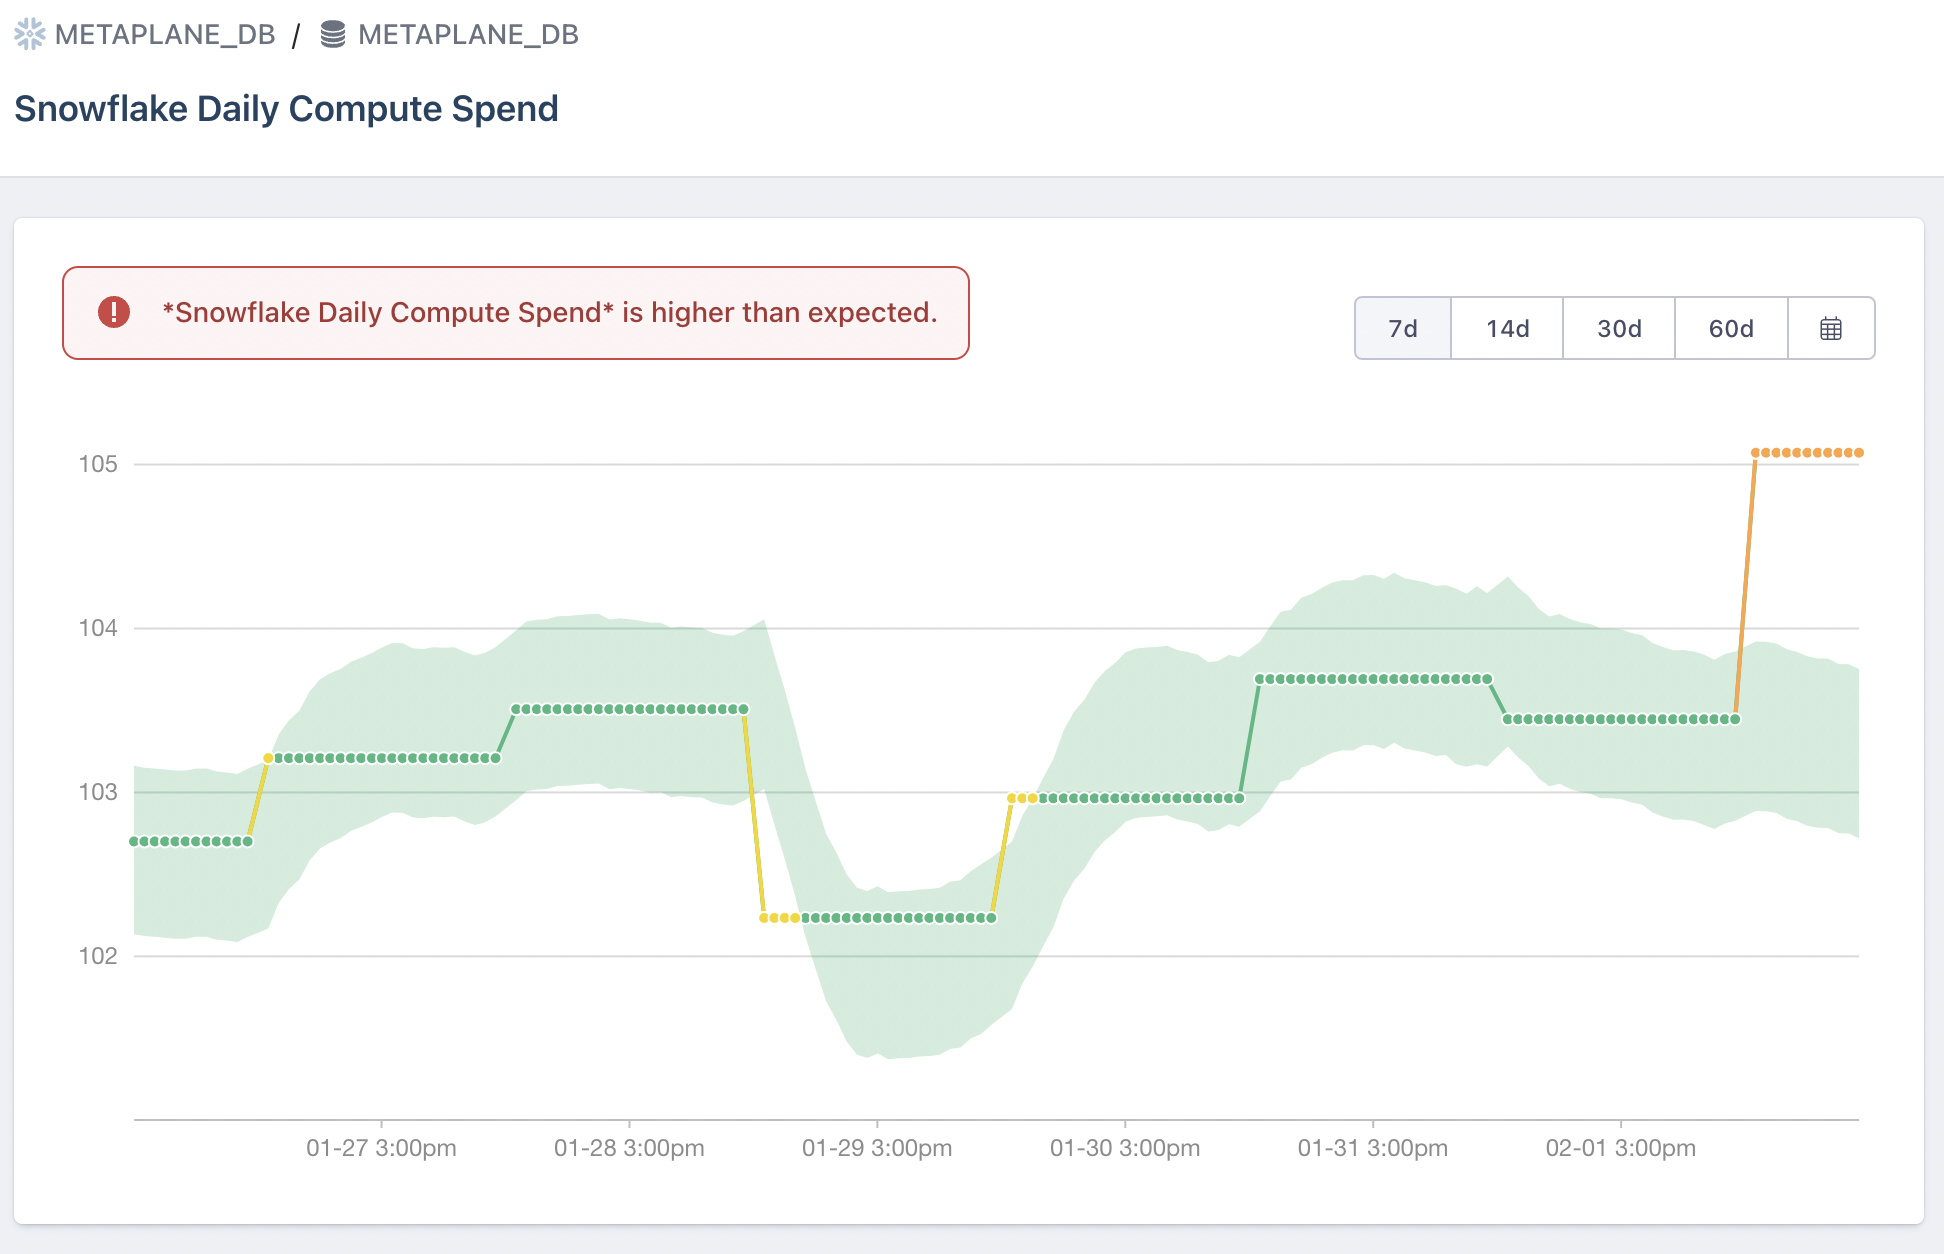Click the database stack icon in the breadcrumb

(333, 34)
